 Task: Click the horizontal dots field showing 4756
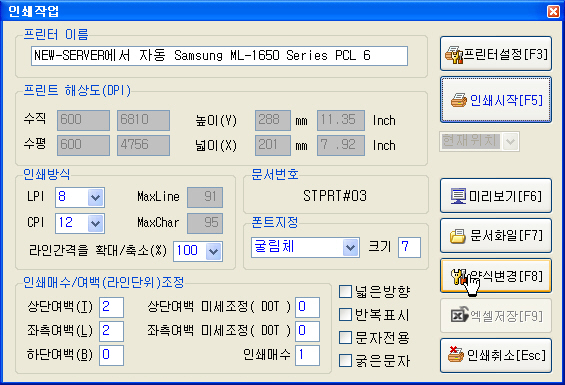143,145
